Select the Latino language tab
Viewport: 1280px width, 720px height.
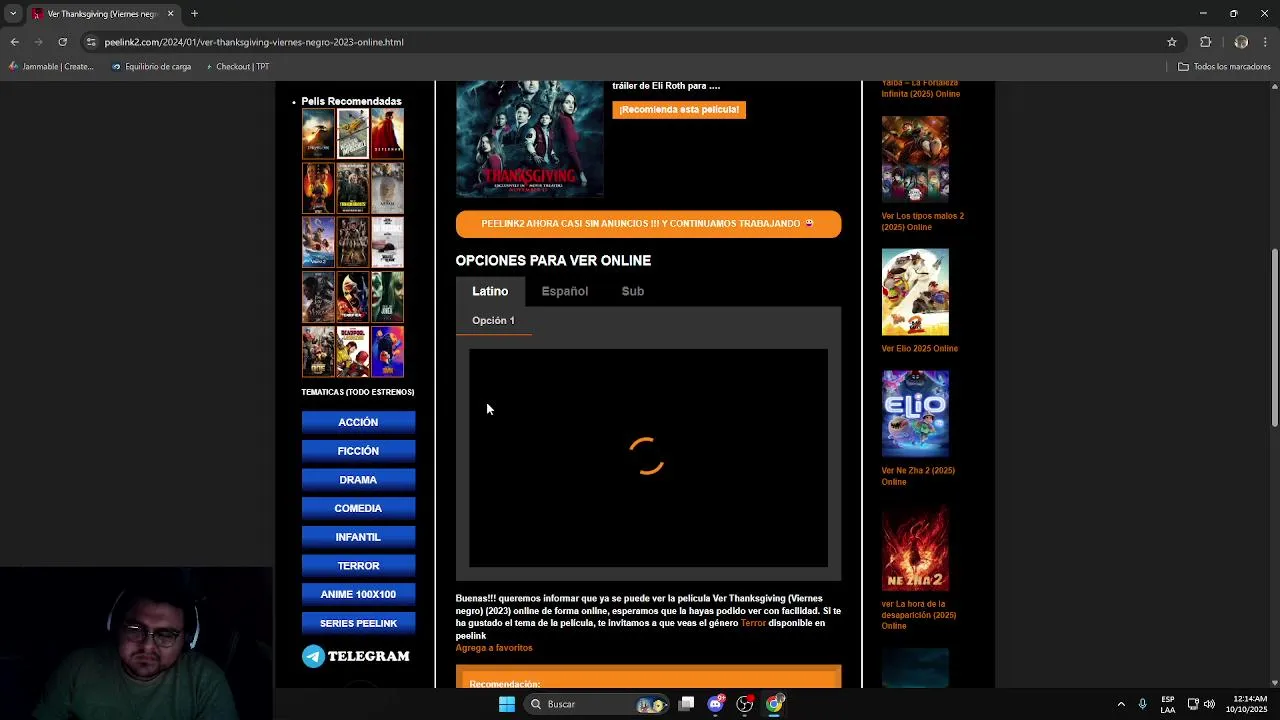pos(490,291)
